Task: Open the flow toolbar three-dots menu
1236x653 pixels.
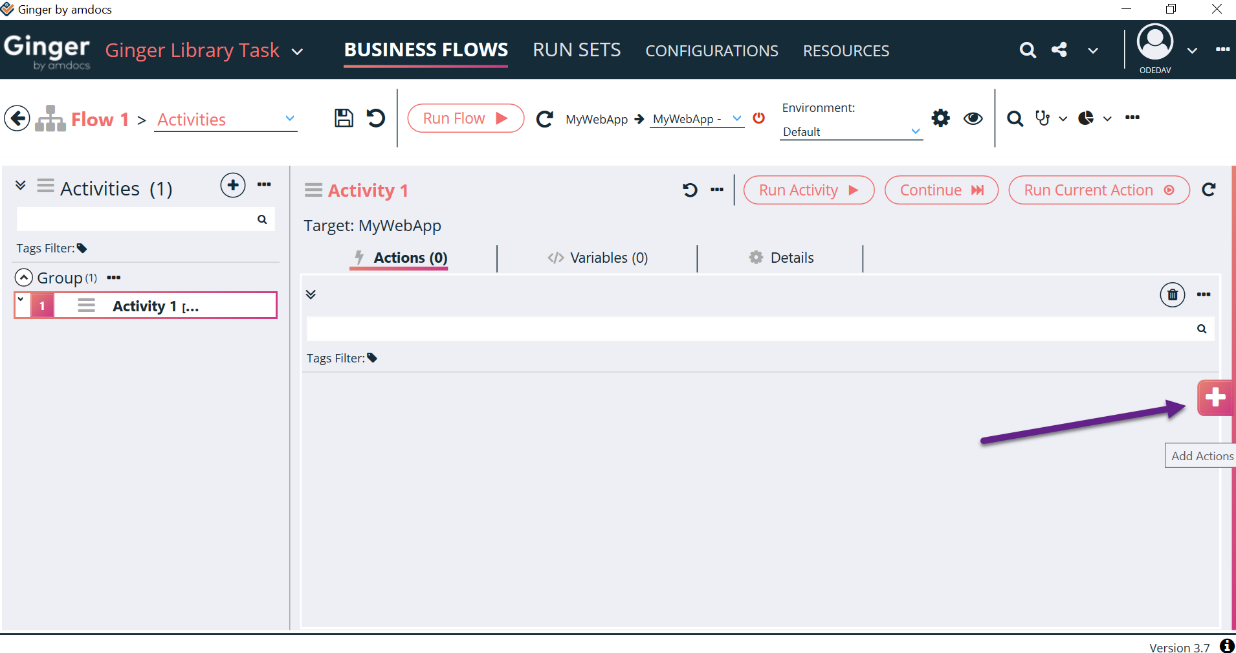Action: pyautogui.click(x=1132, y=117)
